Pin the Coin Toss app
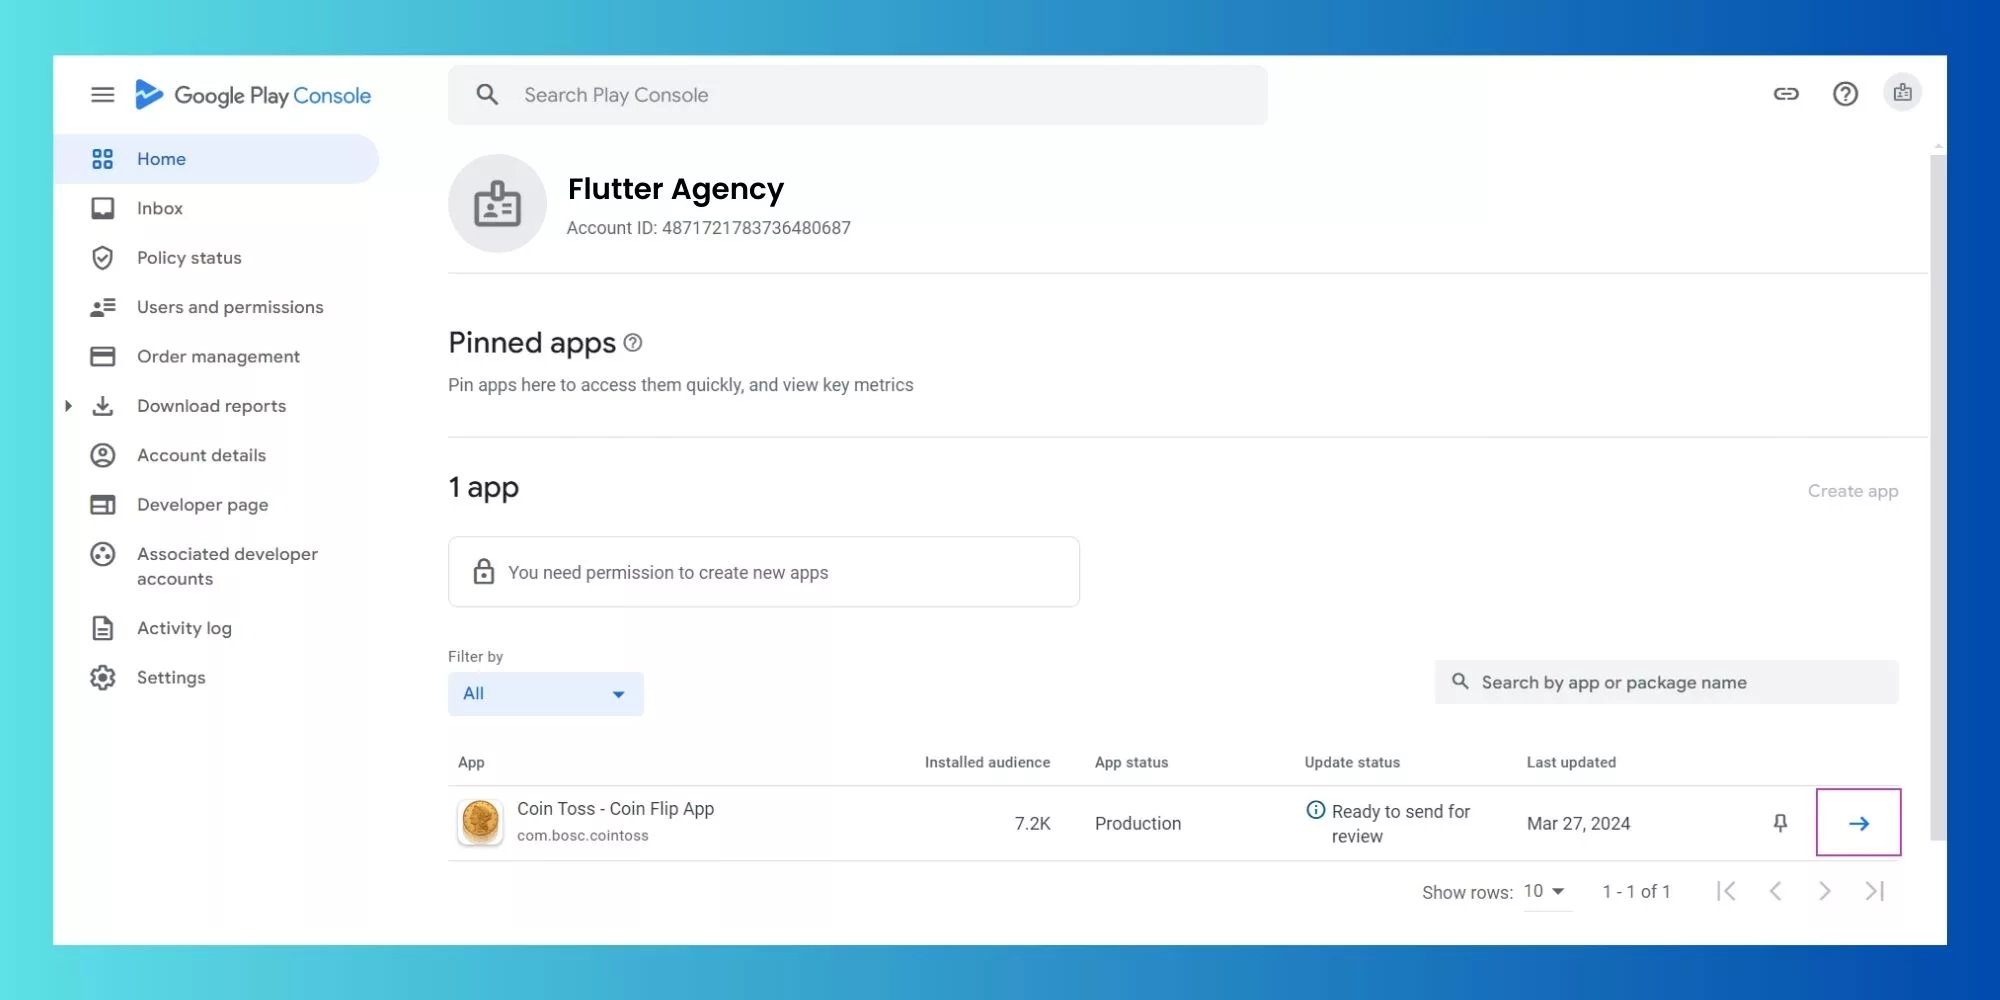The width and height of the screenshot is (2000, 1000). point(1780,823)
